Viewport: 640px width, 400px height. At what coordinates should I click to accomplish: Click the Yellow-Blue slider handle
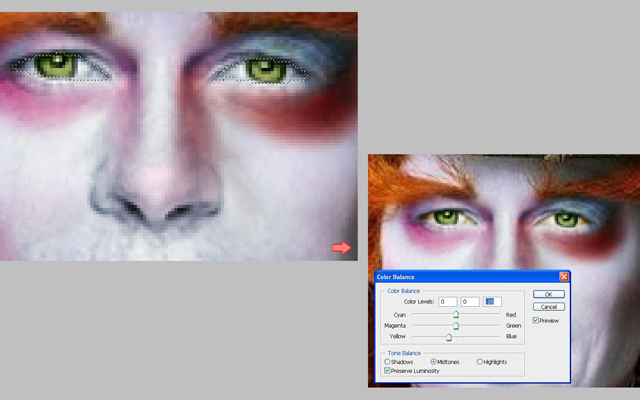tap(449, 337)
